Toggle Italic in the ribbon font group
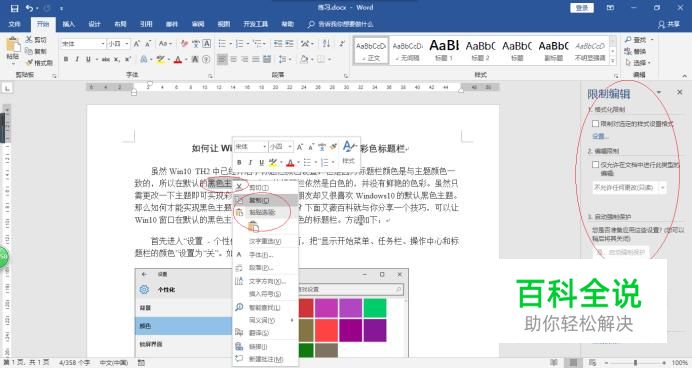The image size is (692, 368). click(77, 59)
